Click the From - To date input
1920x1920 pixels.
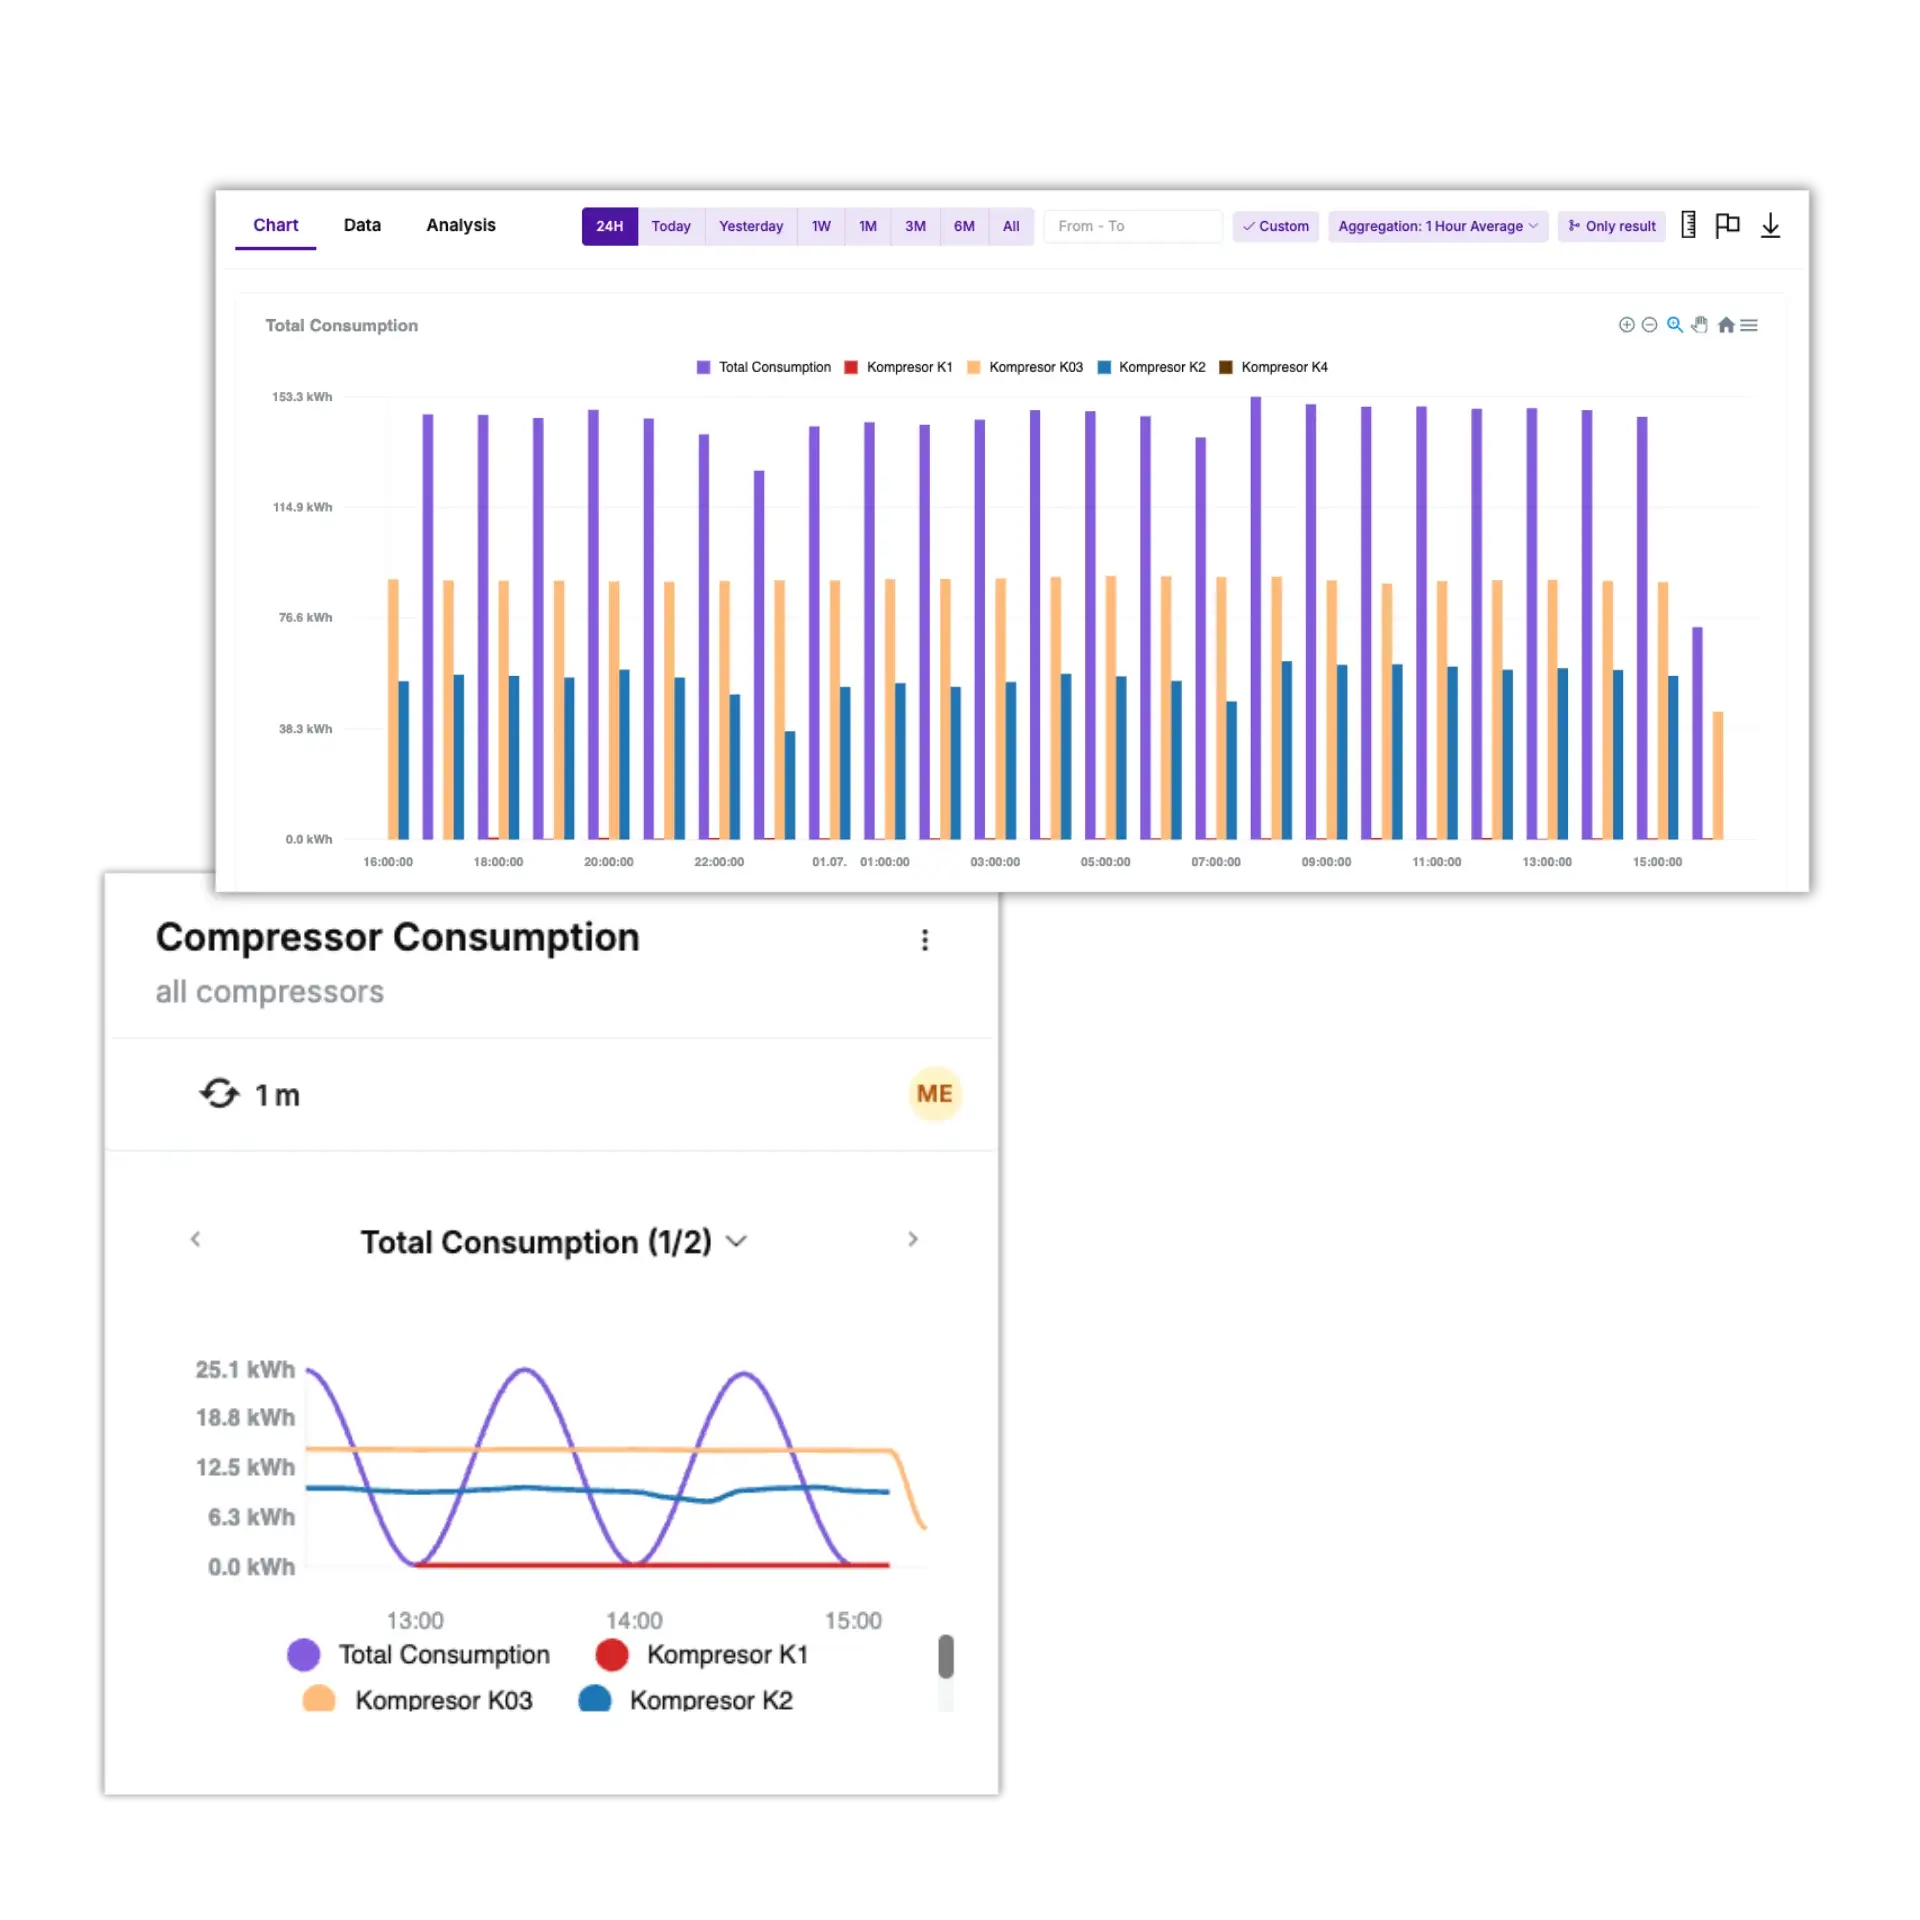click(x=1132, y=226)
